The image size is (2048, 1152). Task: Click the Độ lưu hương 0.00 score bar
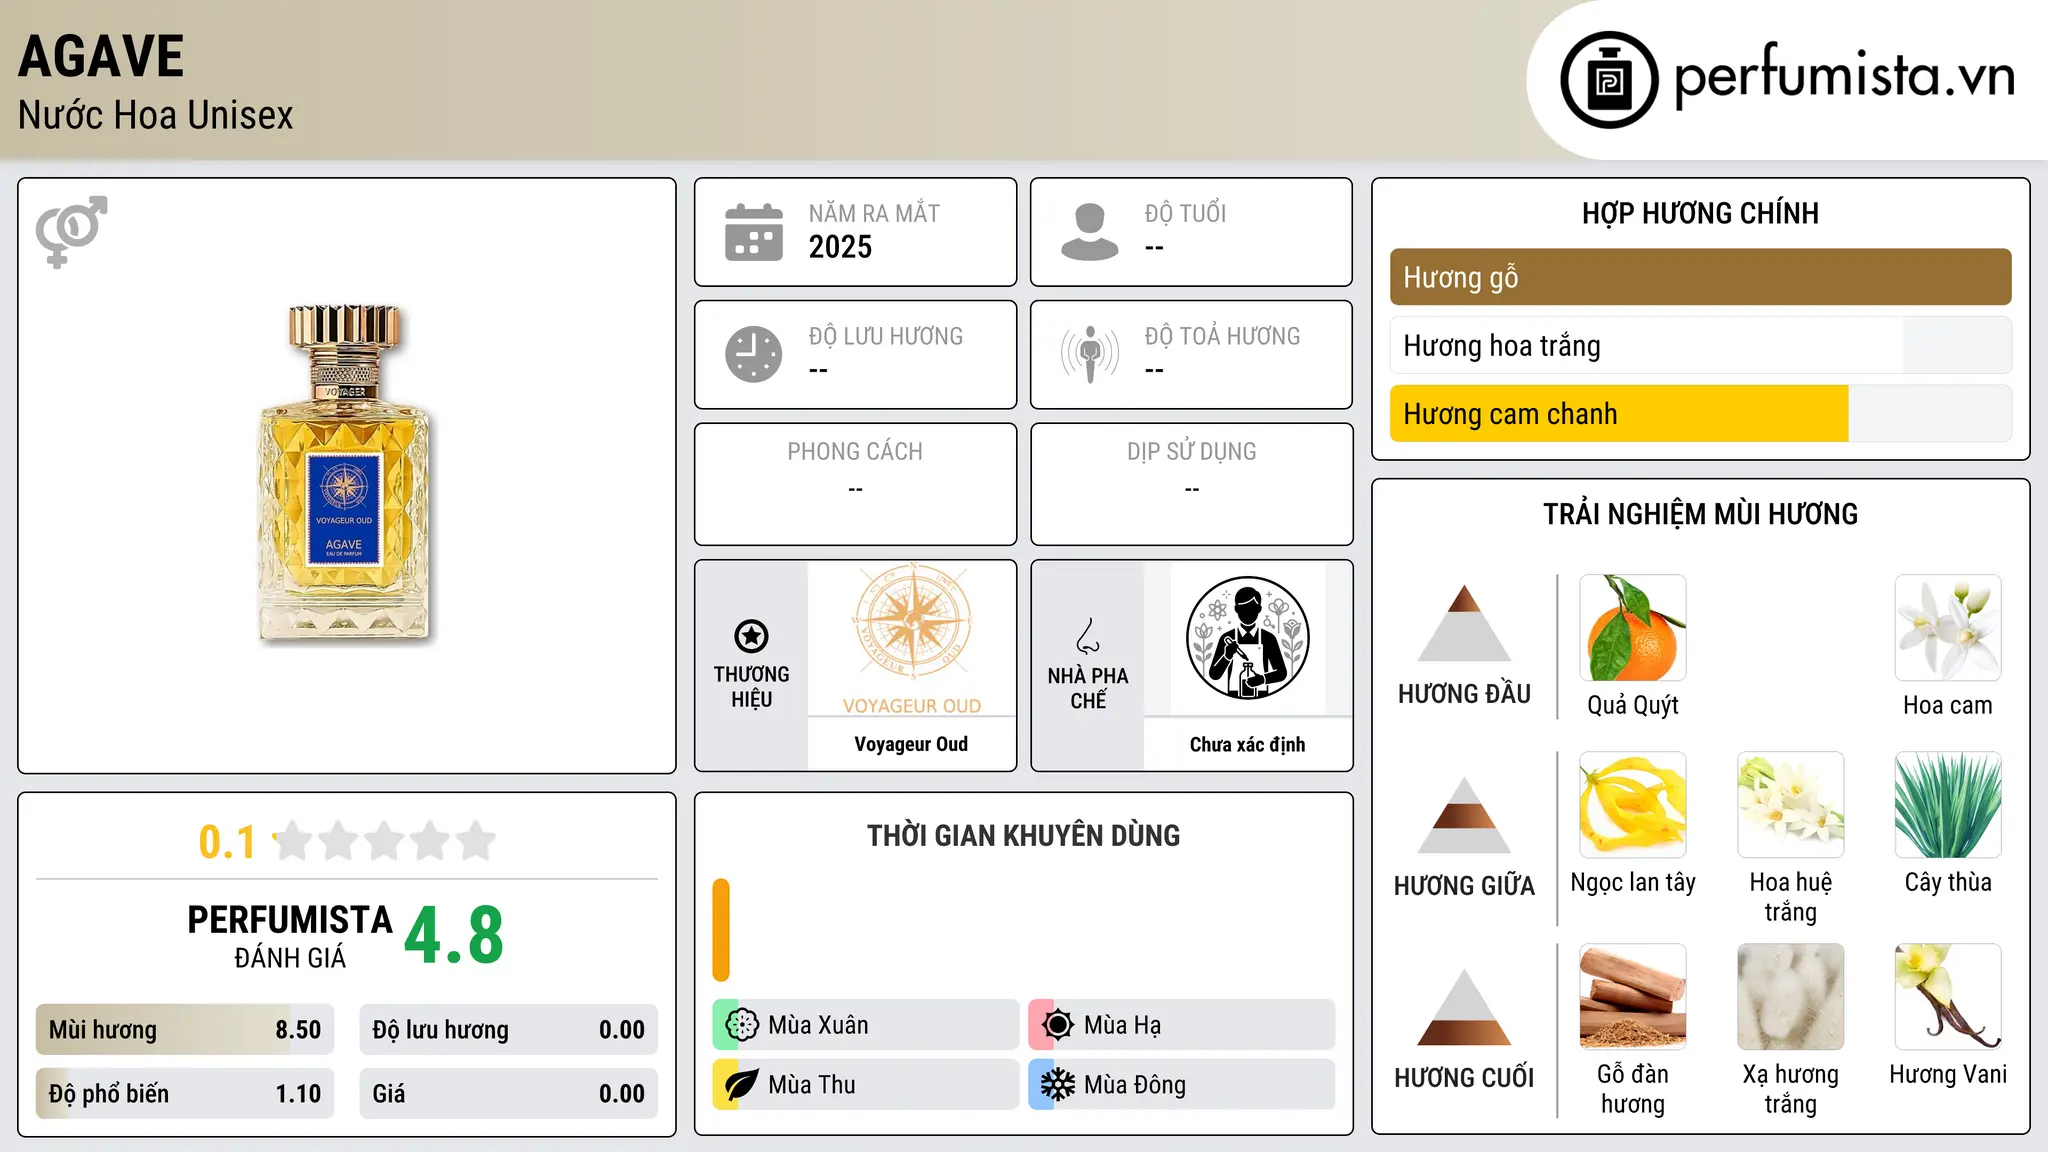click(508, 1030)
